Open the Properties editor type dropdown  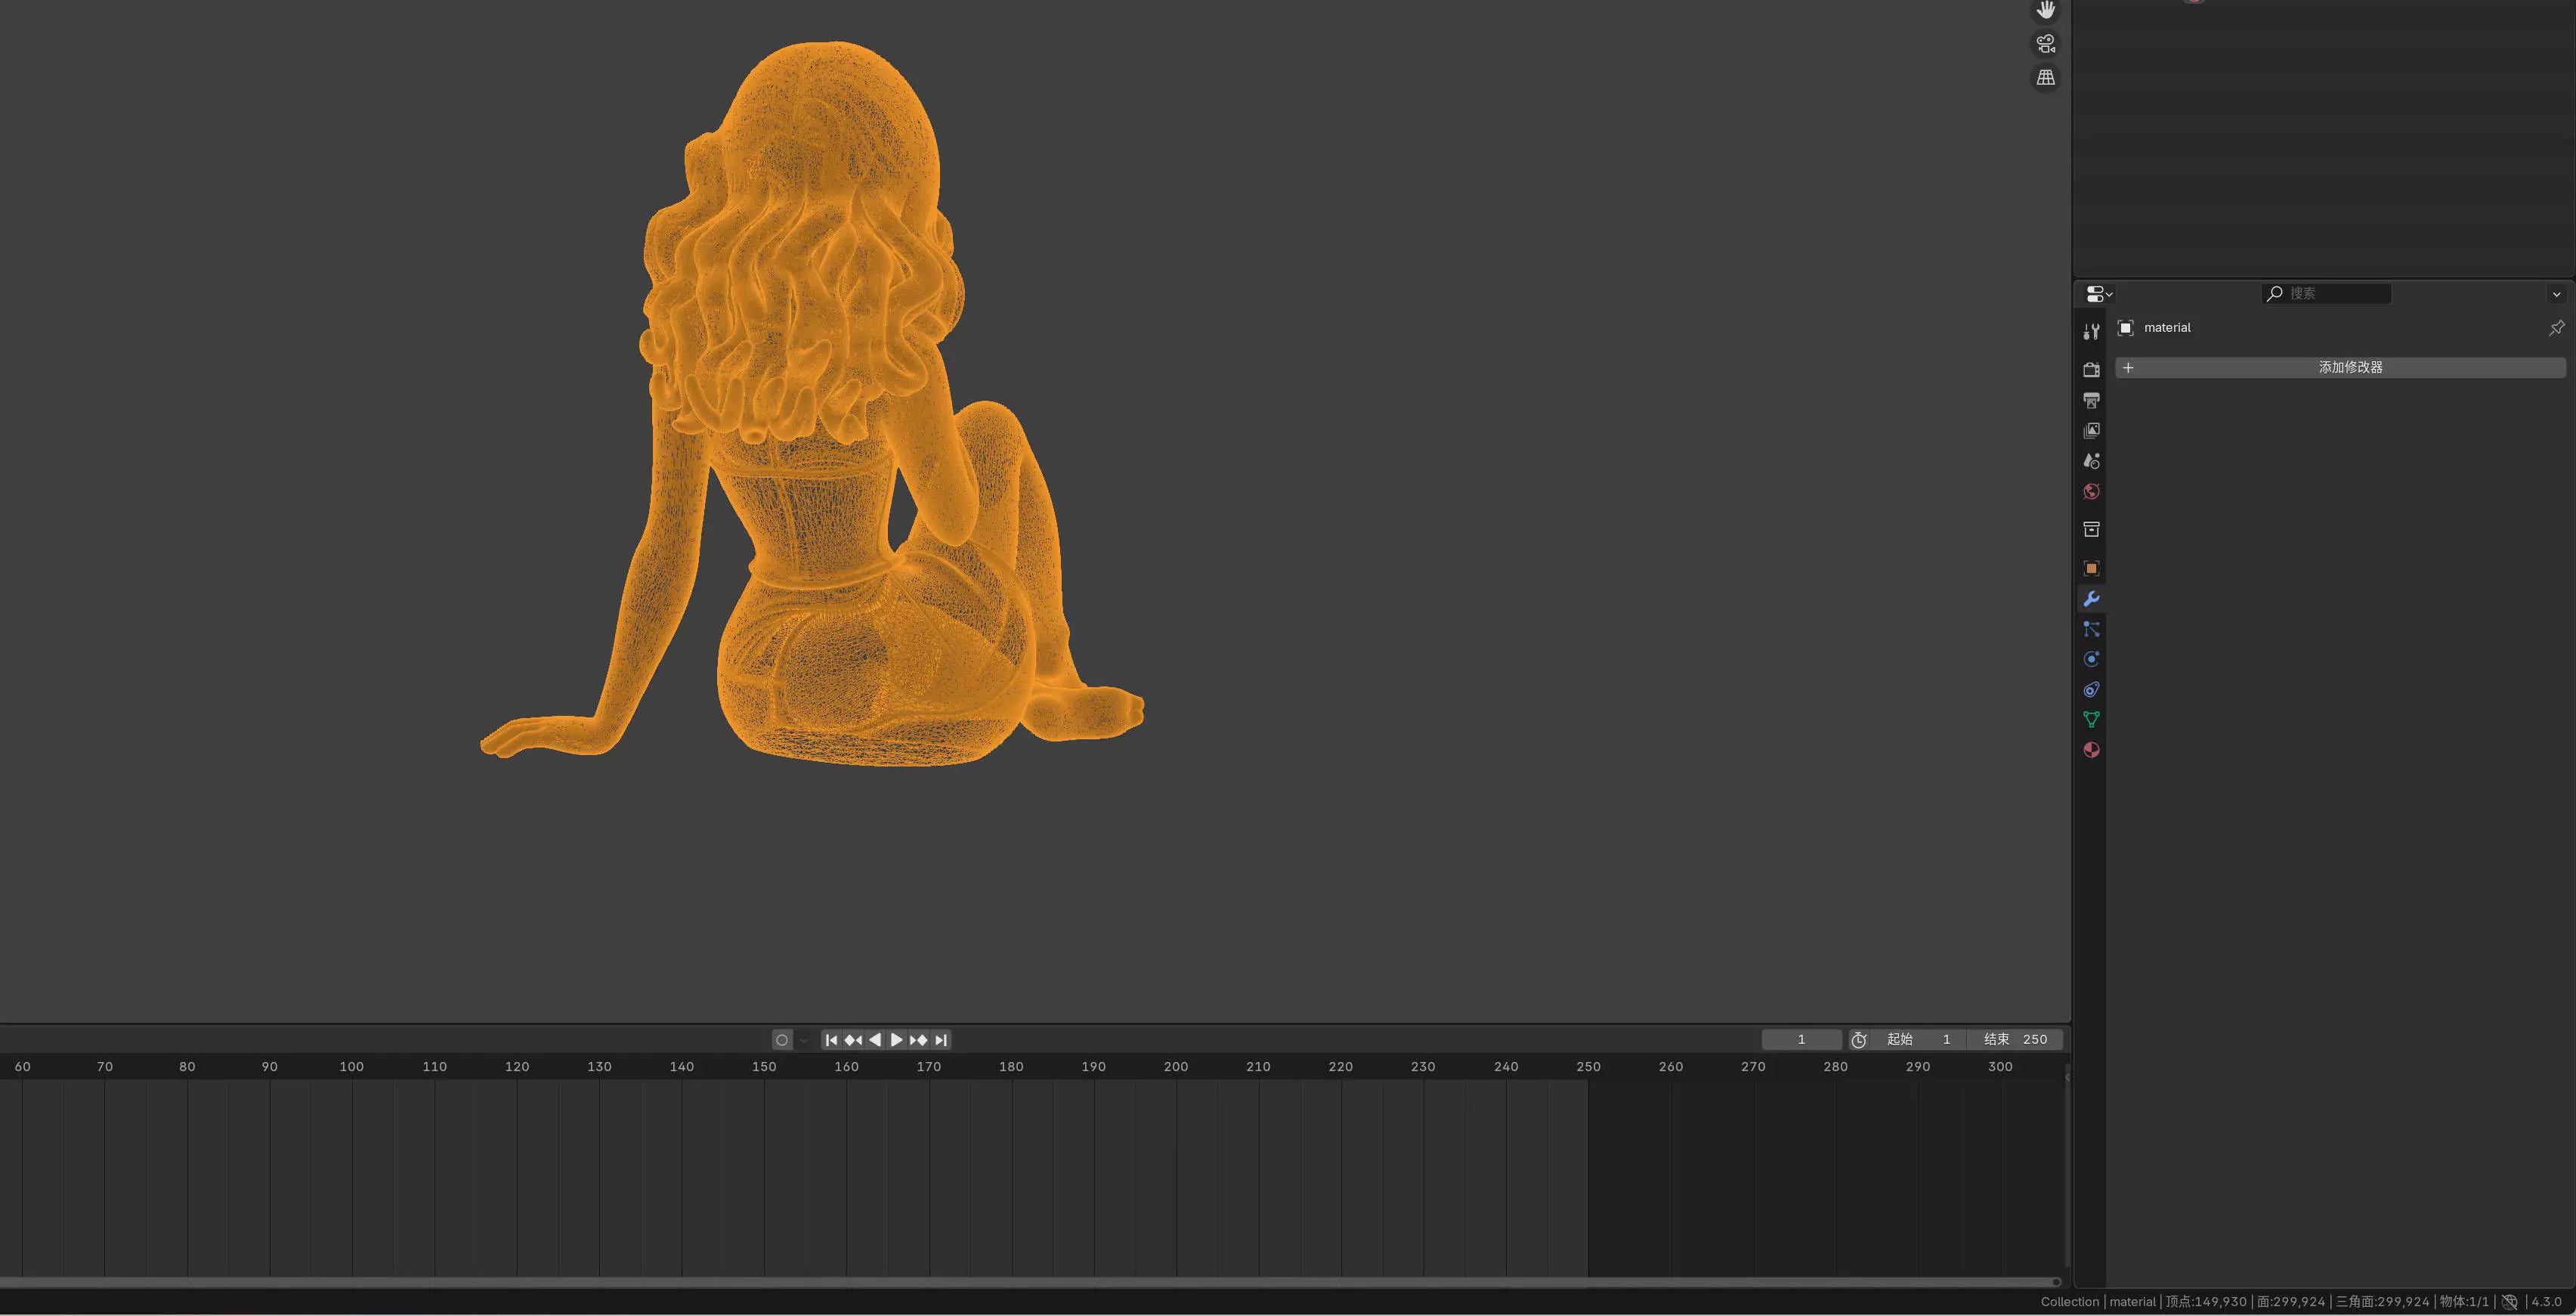click(2099, 294)
